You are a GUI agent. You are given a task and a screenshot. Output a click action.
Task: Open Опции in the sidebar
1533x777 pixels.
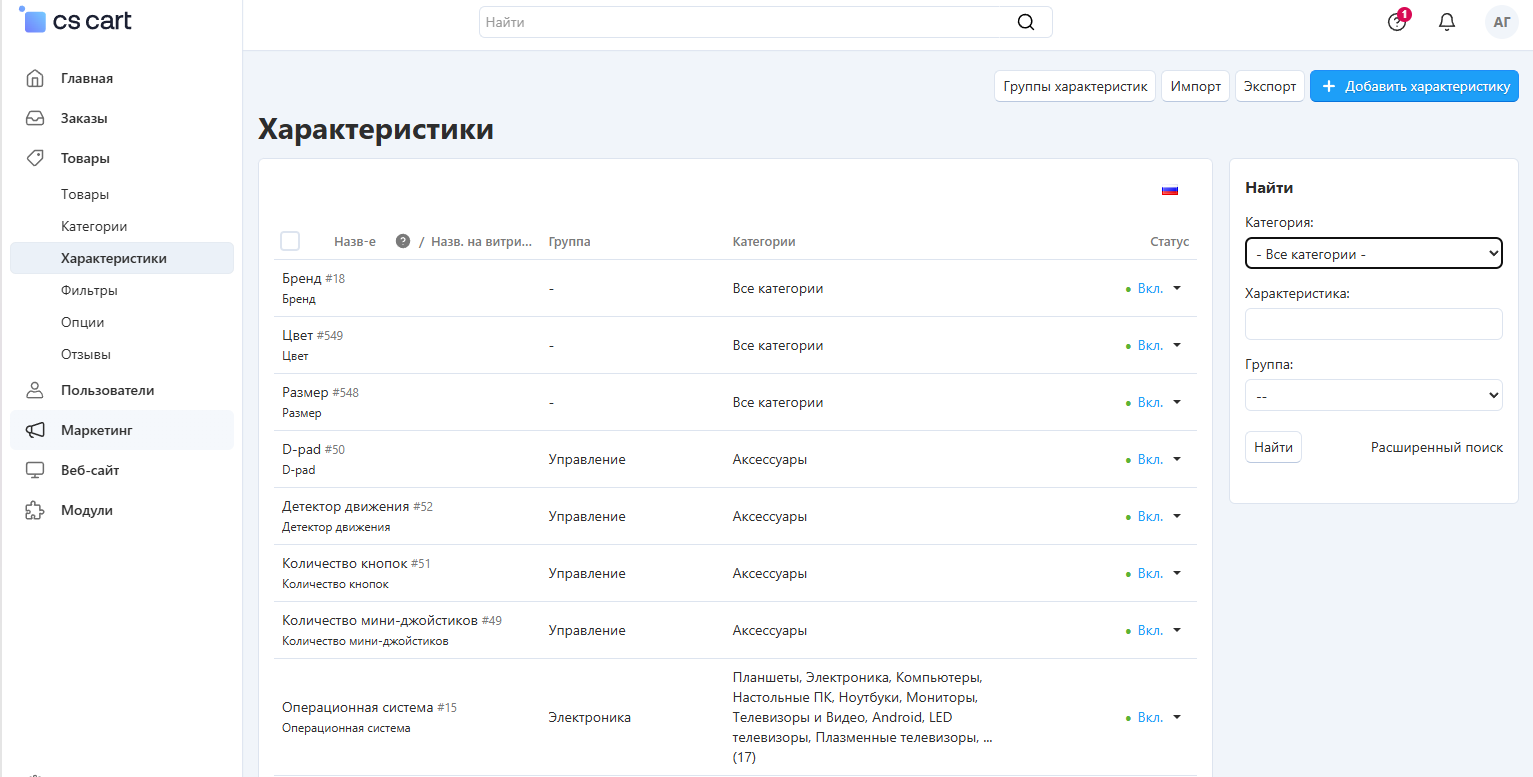pos(83,322)
